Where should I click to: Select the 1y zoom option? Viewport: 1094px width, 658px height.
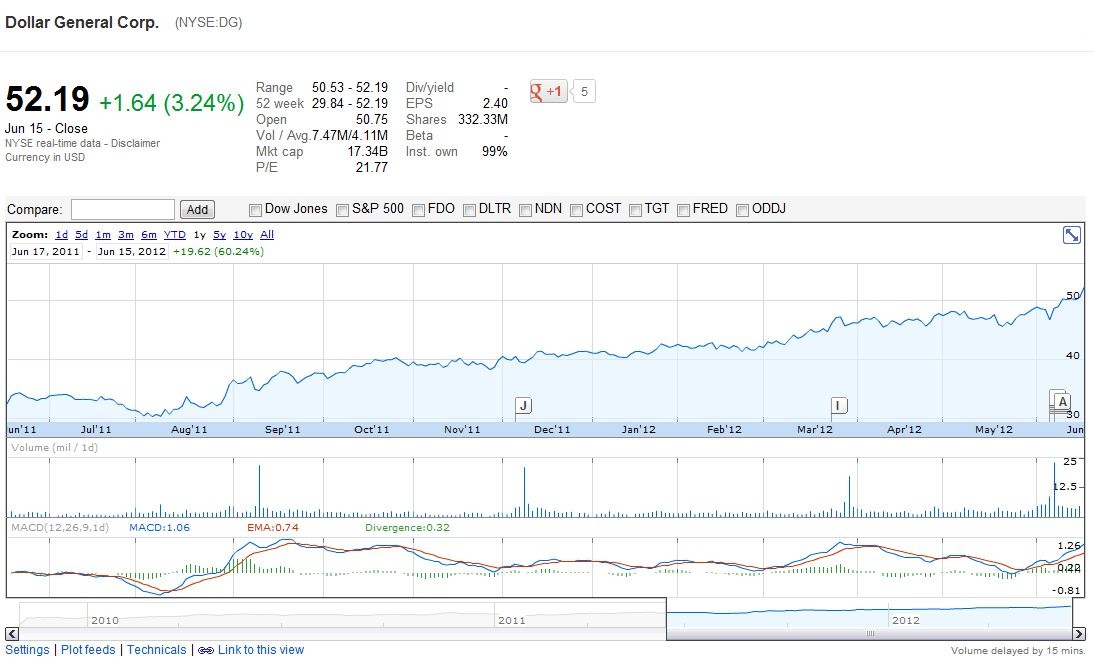[200, 235]
